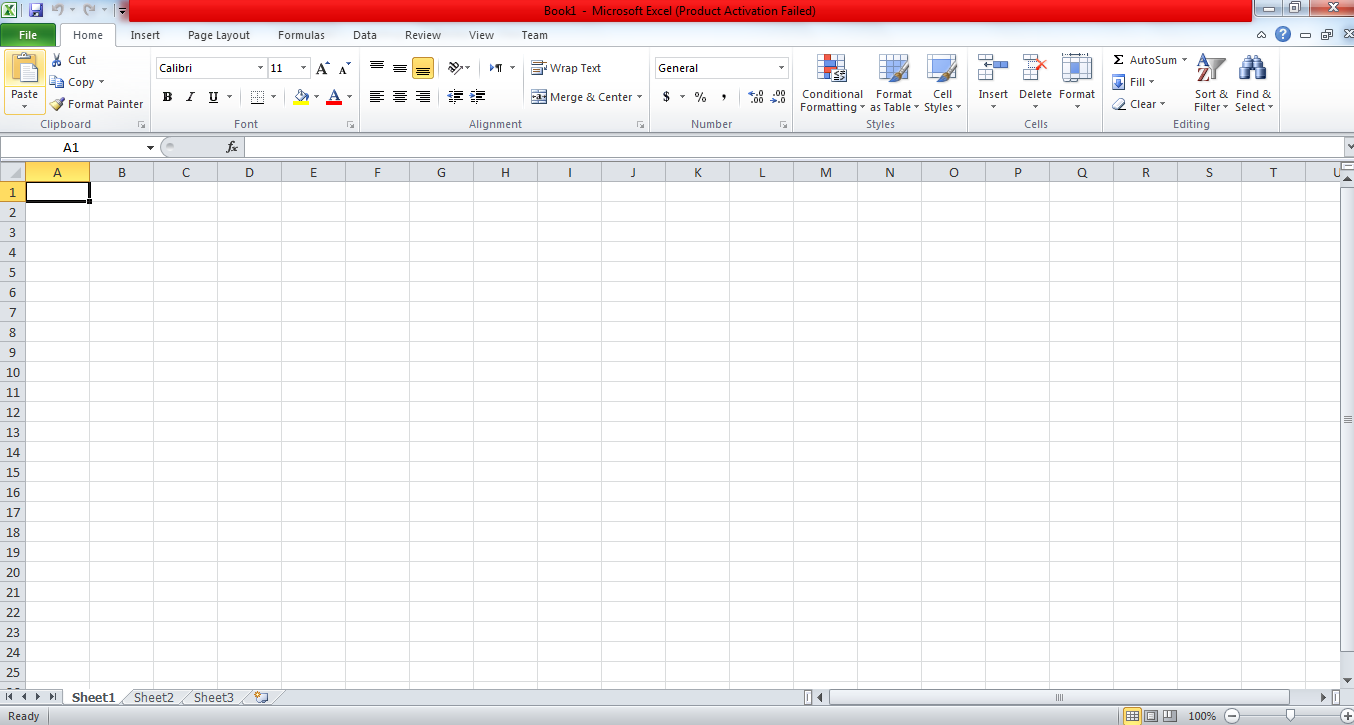Open the File tab

click(28, 35)
